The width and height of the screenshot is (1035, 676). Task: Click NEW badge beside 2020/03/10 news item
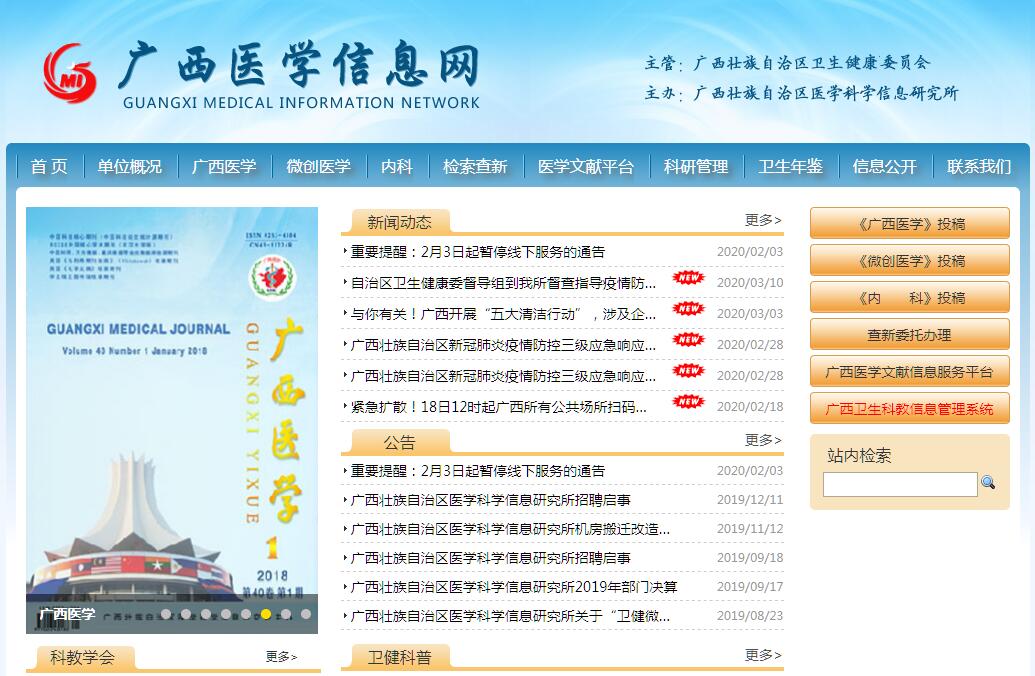688,279
